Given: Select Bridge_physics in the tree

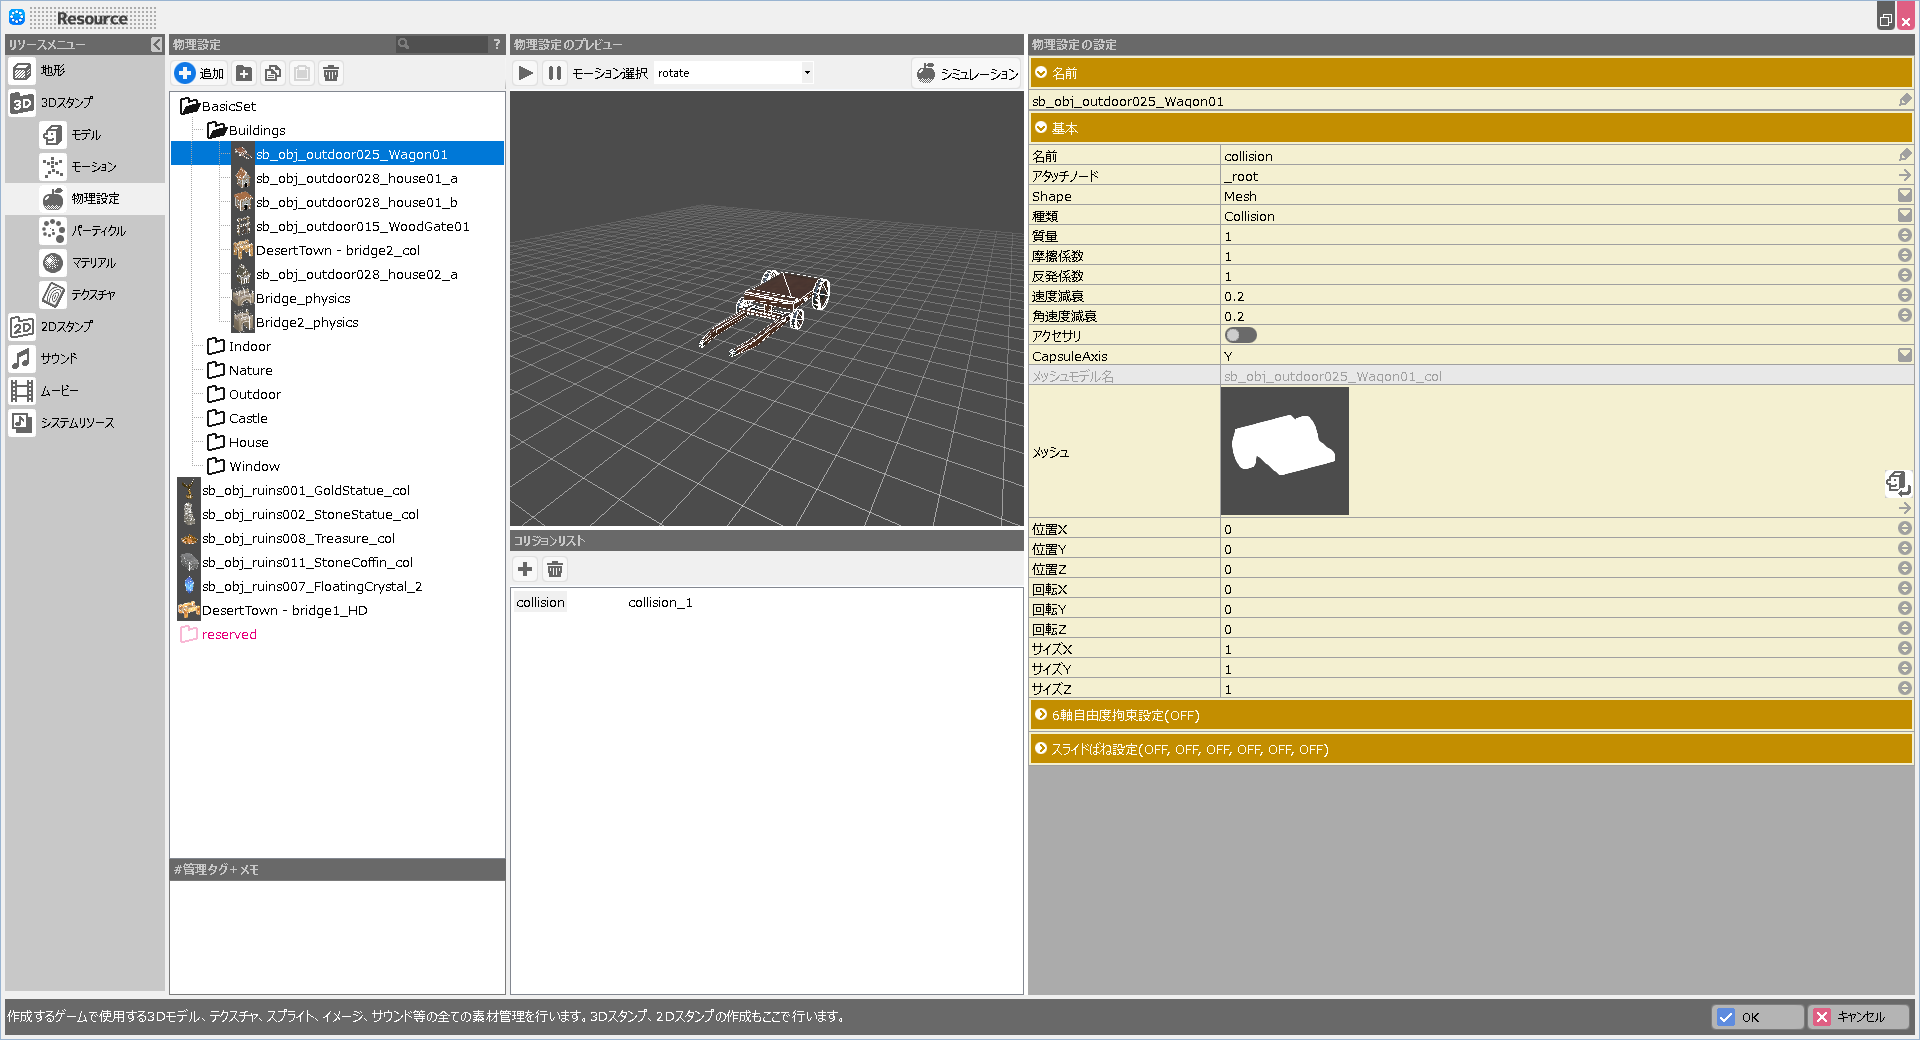Looking at the screenshot, I should coord(302,299).
